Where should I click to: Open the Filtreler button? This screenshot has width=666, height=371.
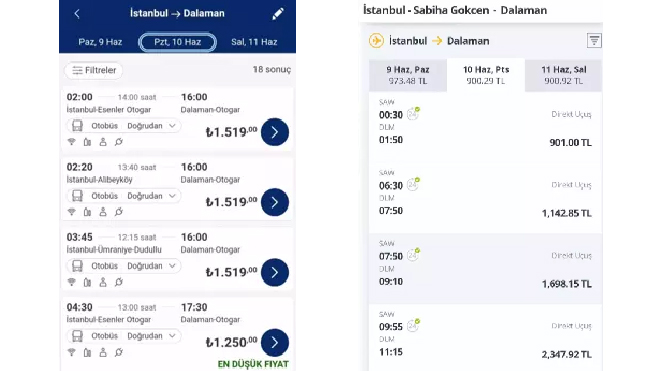94,70
